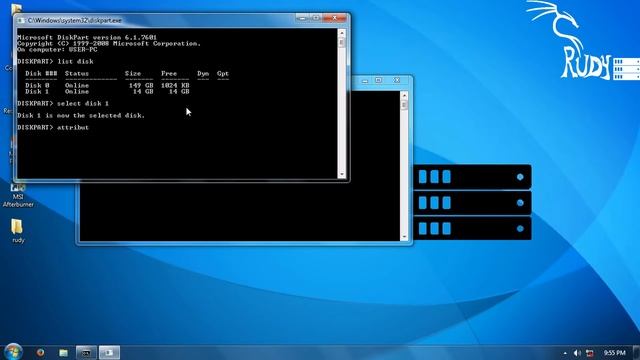Click the '149 GB' size value
The image size is (640, 360).
(x=141, y=85)
